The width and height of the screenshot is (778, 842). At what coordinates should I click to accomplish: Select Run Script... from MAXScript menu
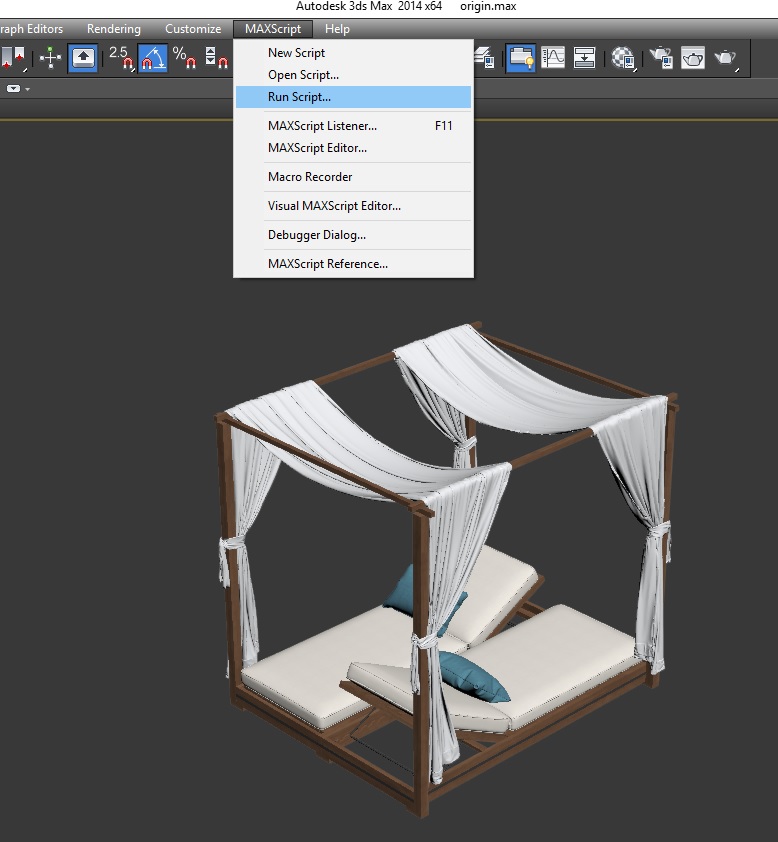pyautogui.click(x=299, y=97)
